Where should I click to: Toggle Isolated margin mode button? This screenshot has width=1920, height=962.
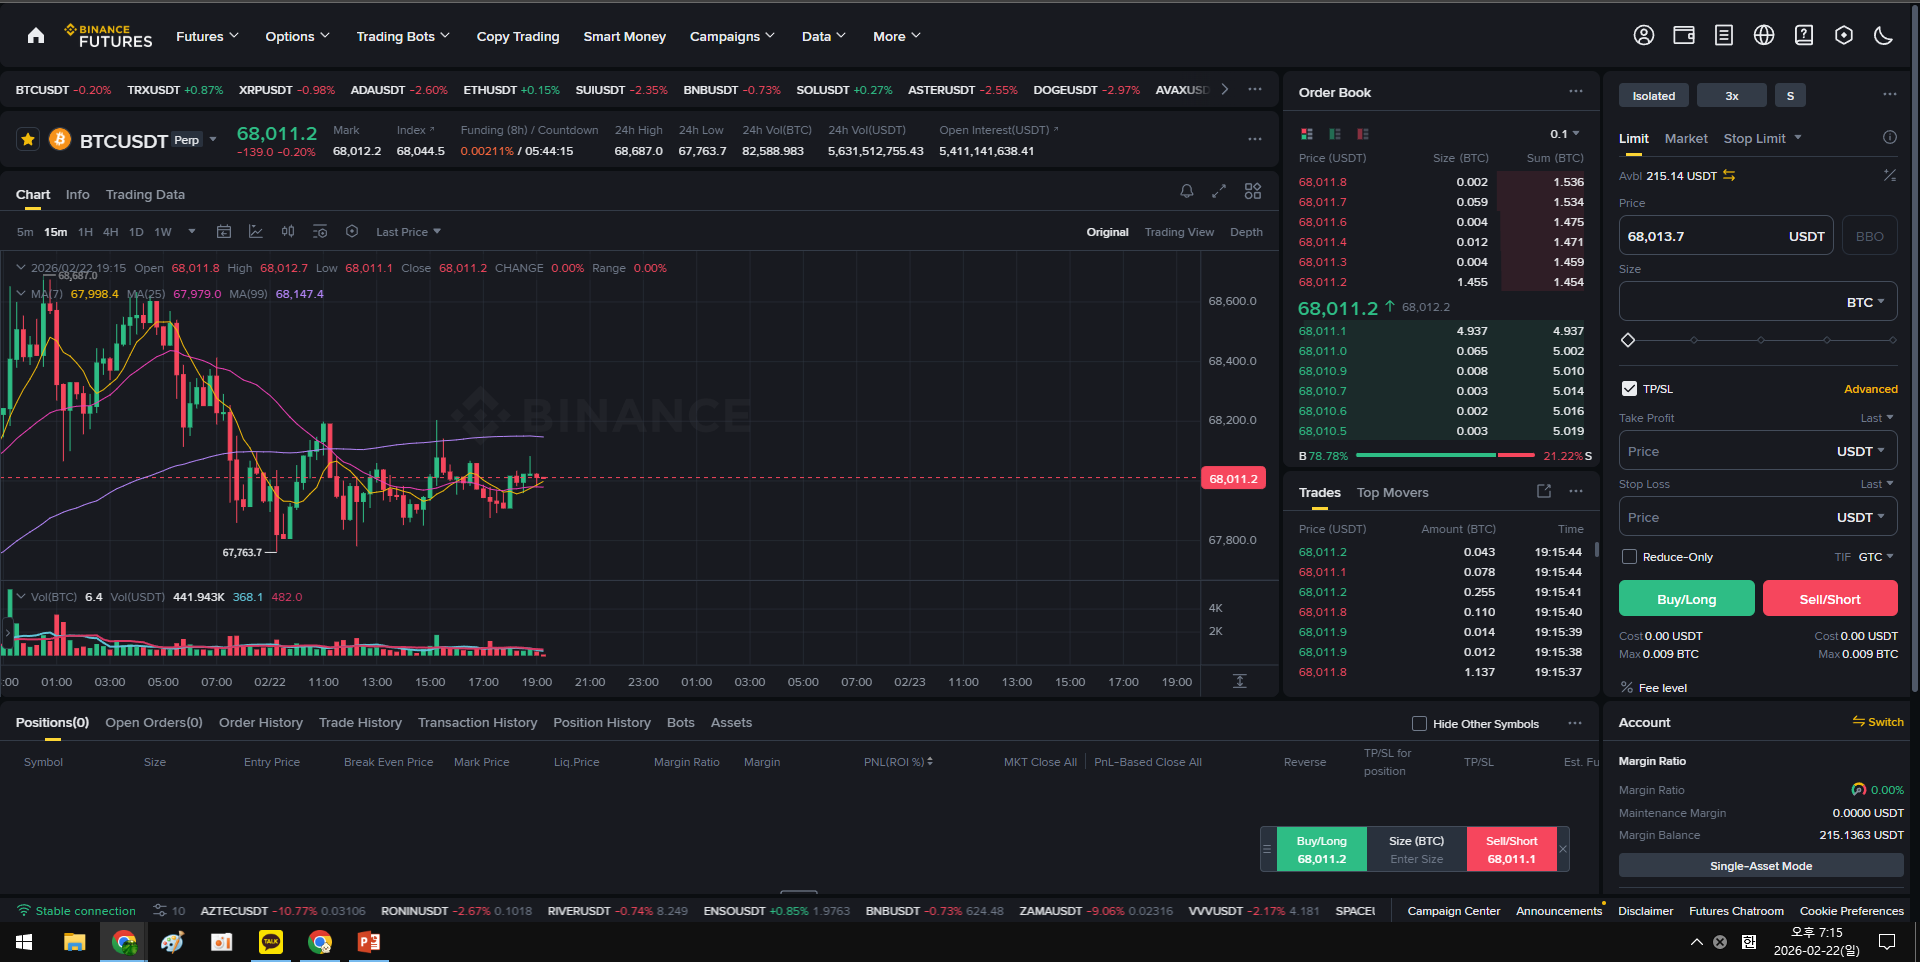1654,96
